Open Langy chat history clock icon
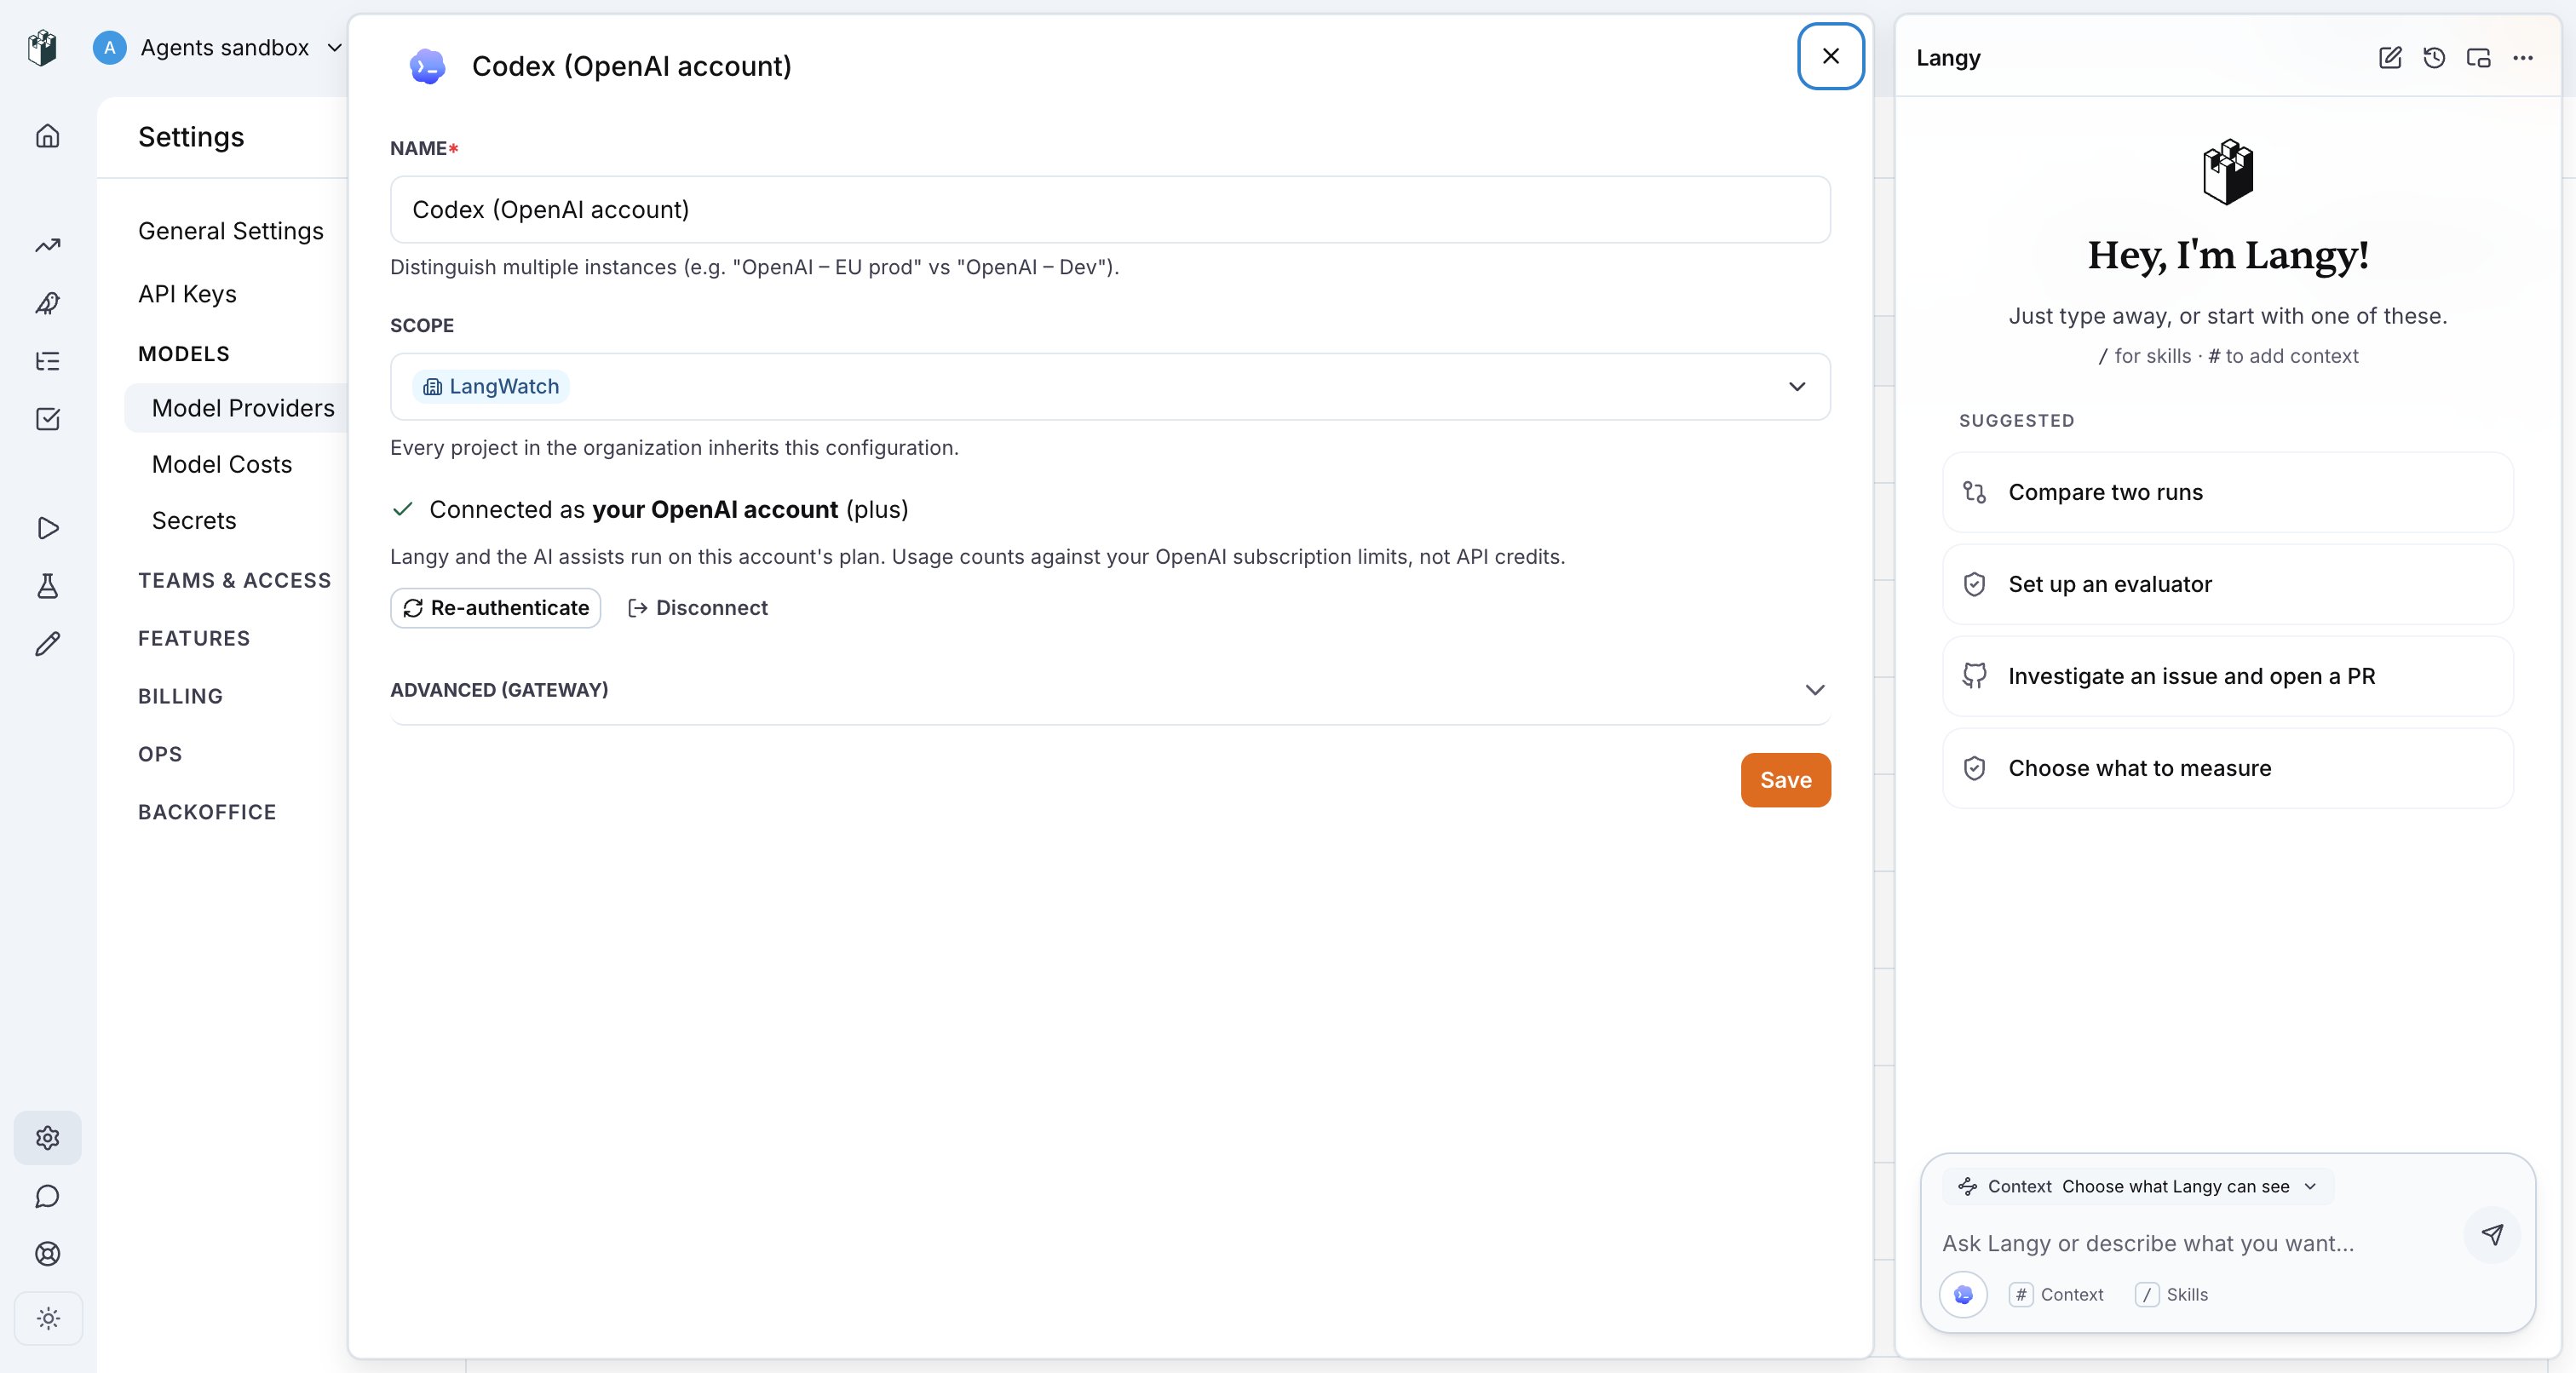2576x1373 pixels. (2434, 58)
